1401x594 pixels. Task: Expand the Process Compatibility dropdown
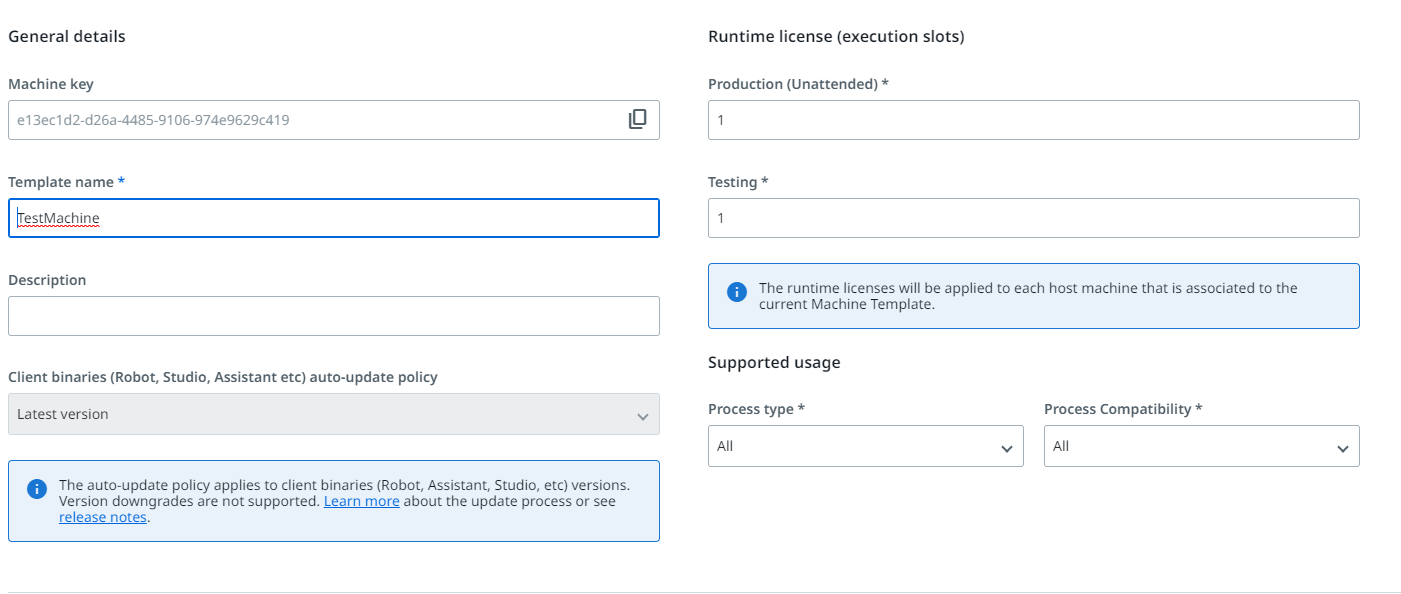(1201, 446)
